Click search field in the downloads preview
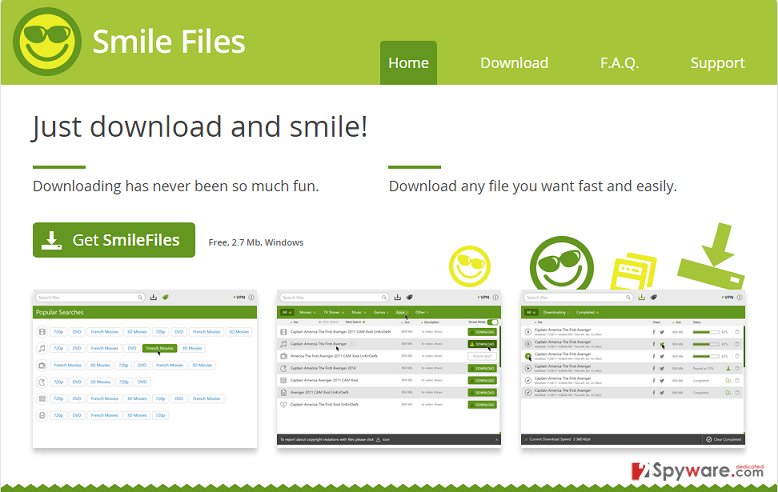Image resolution: width=778 pixels, height=492 pixels. point(578,298)
